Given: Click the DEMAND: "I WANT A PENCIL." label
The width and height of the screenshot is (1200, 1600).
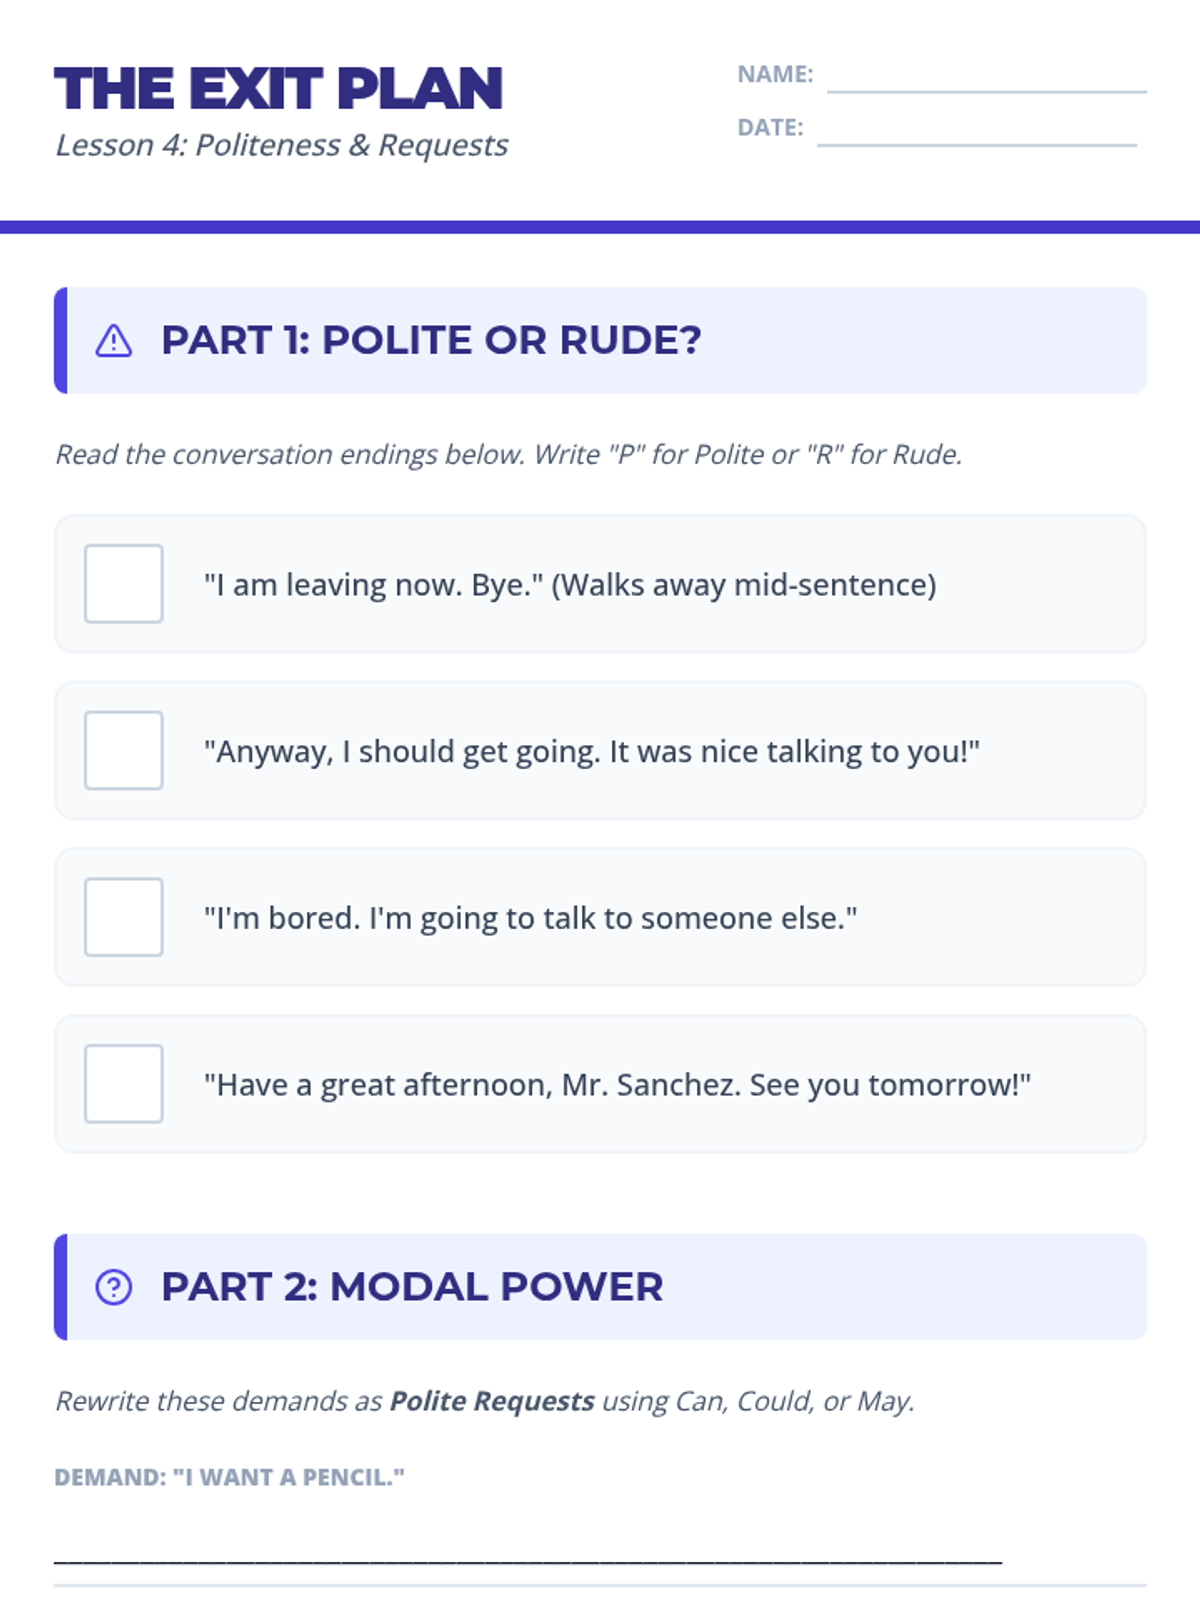Looking at the screenshot, I should [229, 1477].
